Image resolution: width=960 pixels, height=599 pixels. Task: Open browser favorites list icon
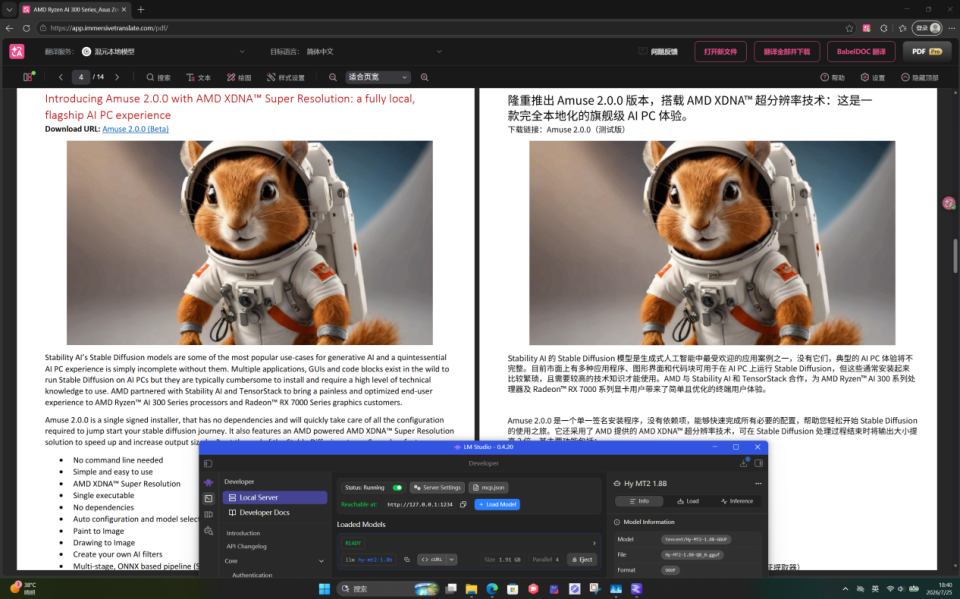[x=902, y=28]
